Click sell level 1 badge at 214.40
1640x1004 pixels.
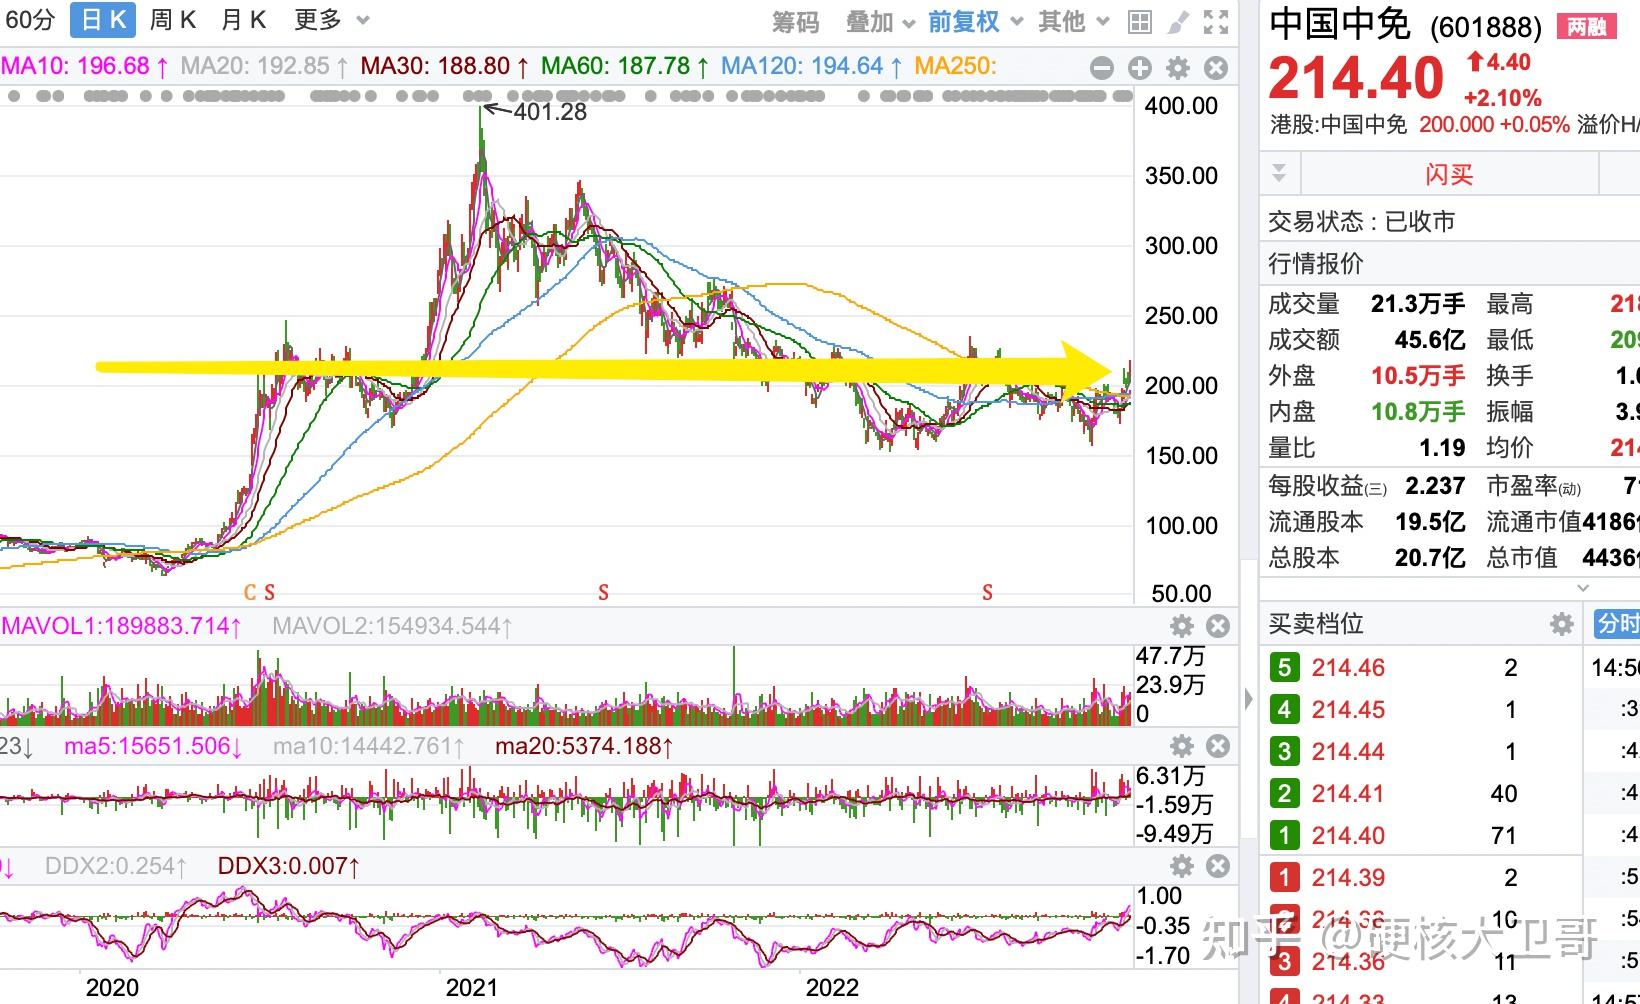[x=1285, y=836]
